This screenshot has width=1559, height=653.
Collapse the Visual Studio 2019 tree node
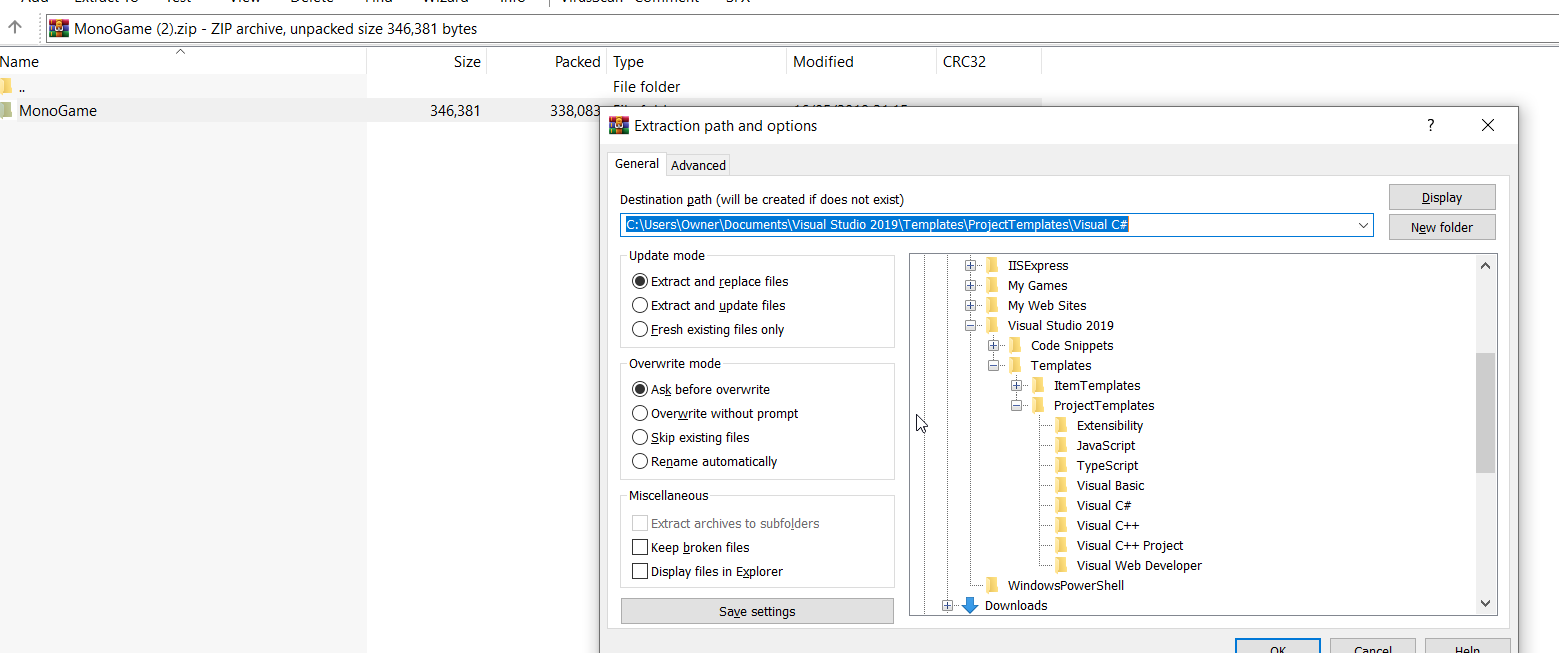pyautogui.click(x=970, y=325)
